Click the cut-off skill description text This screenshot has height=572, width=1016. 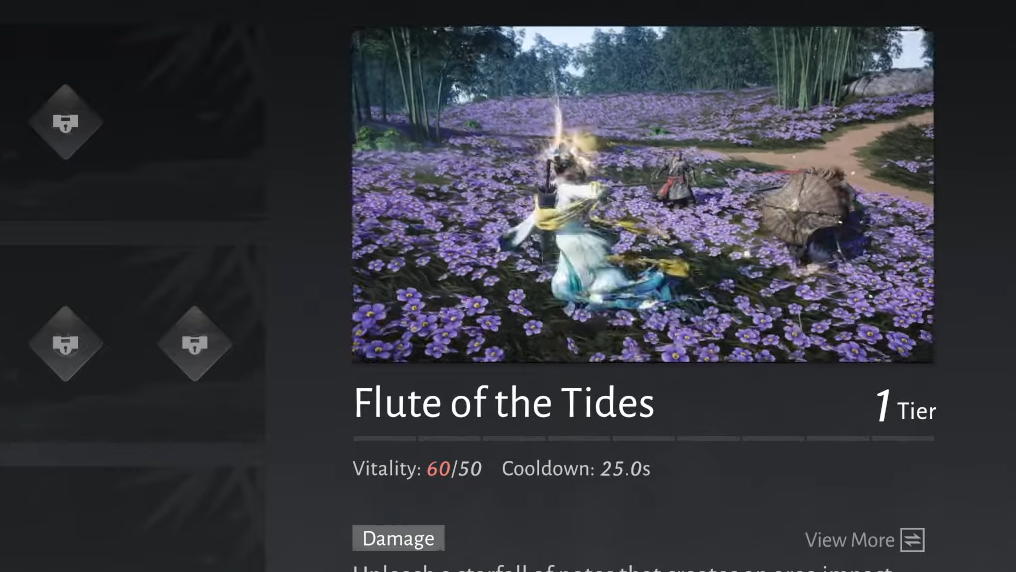tap(622, 567)
